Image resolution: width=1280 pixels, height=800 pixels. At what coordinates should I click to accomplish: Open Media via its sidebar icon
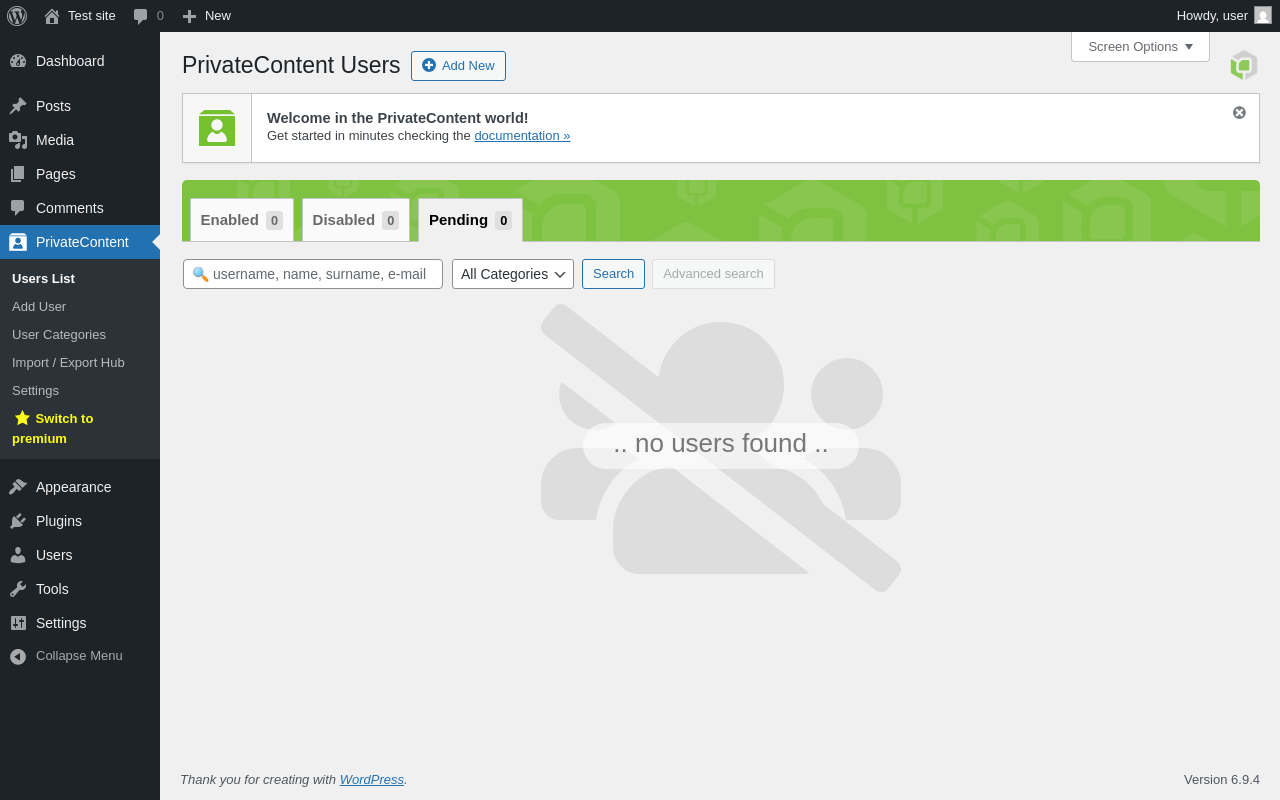point(18,140)
